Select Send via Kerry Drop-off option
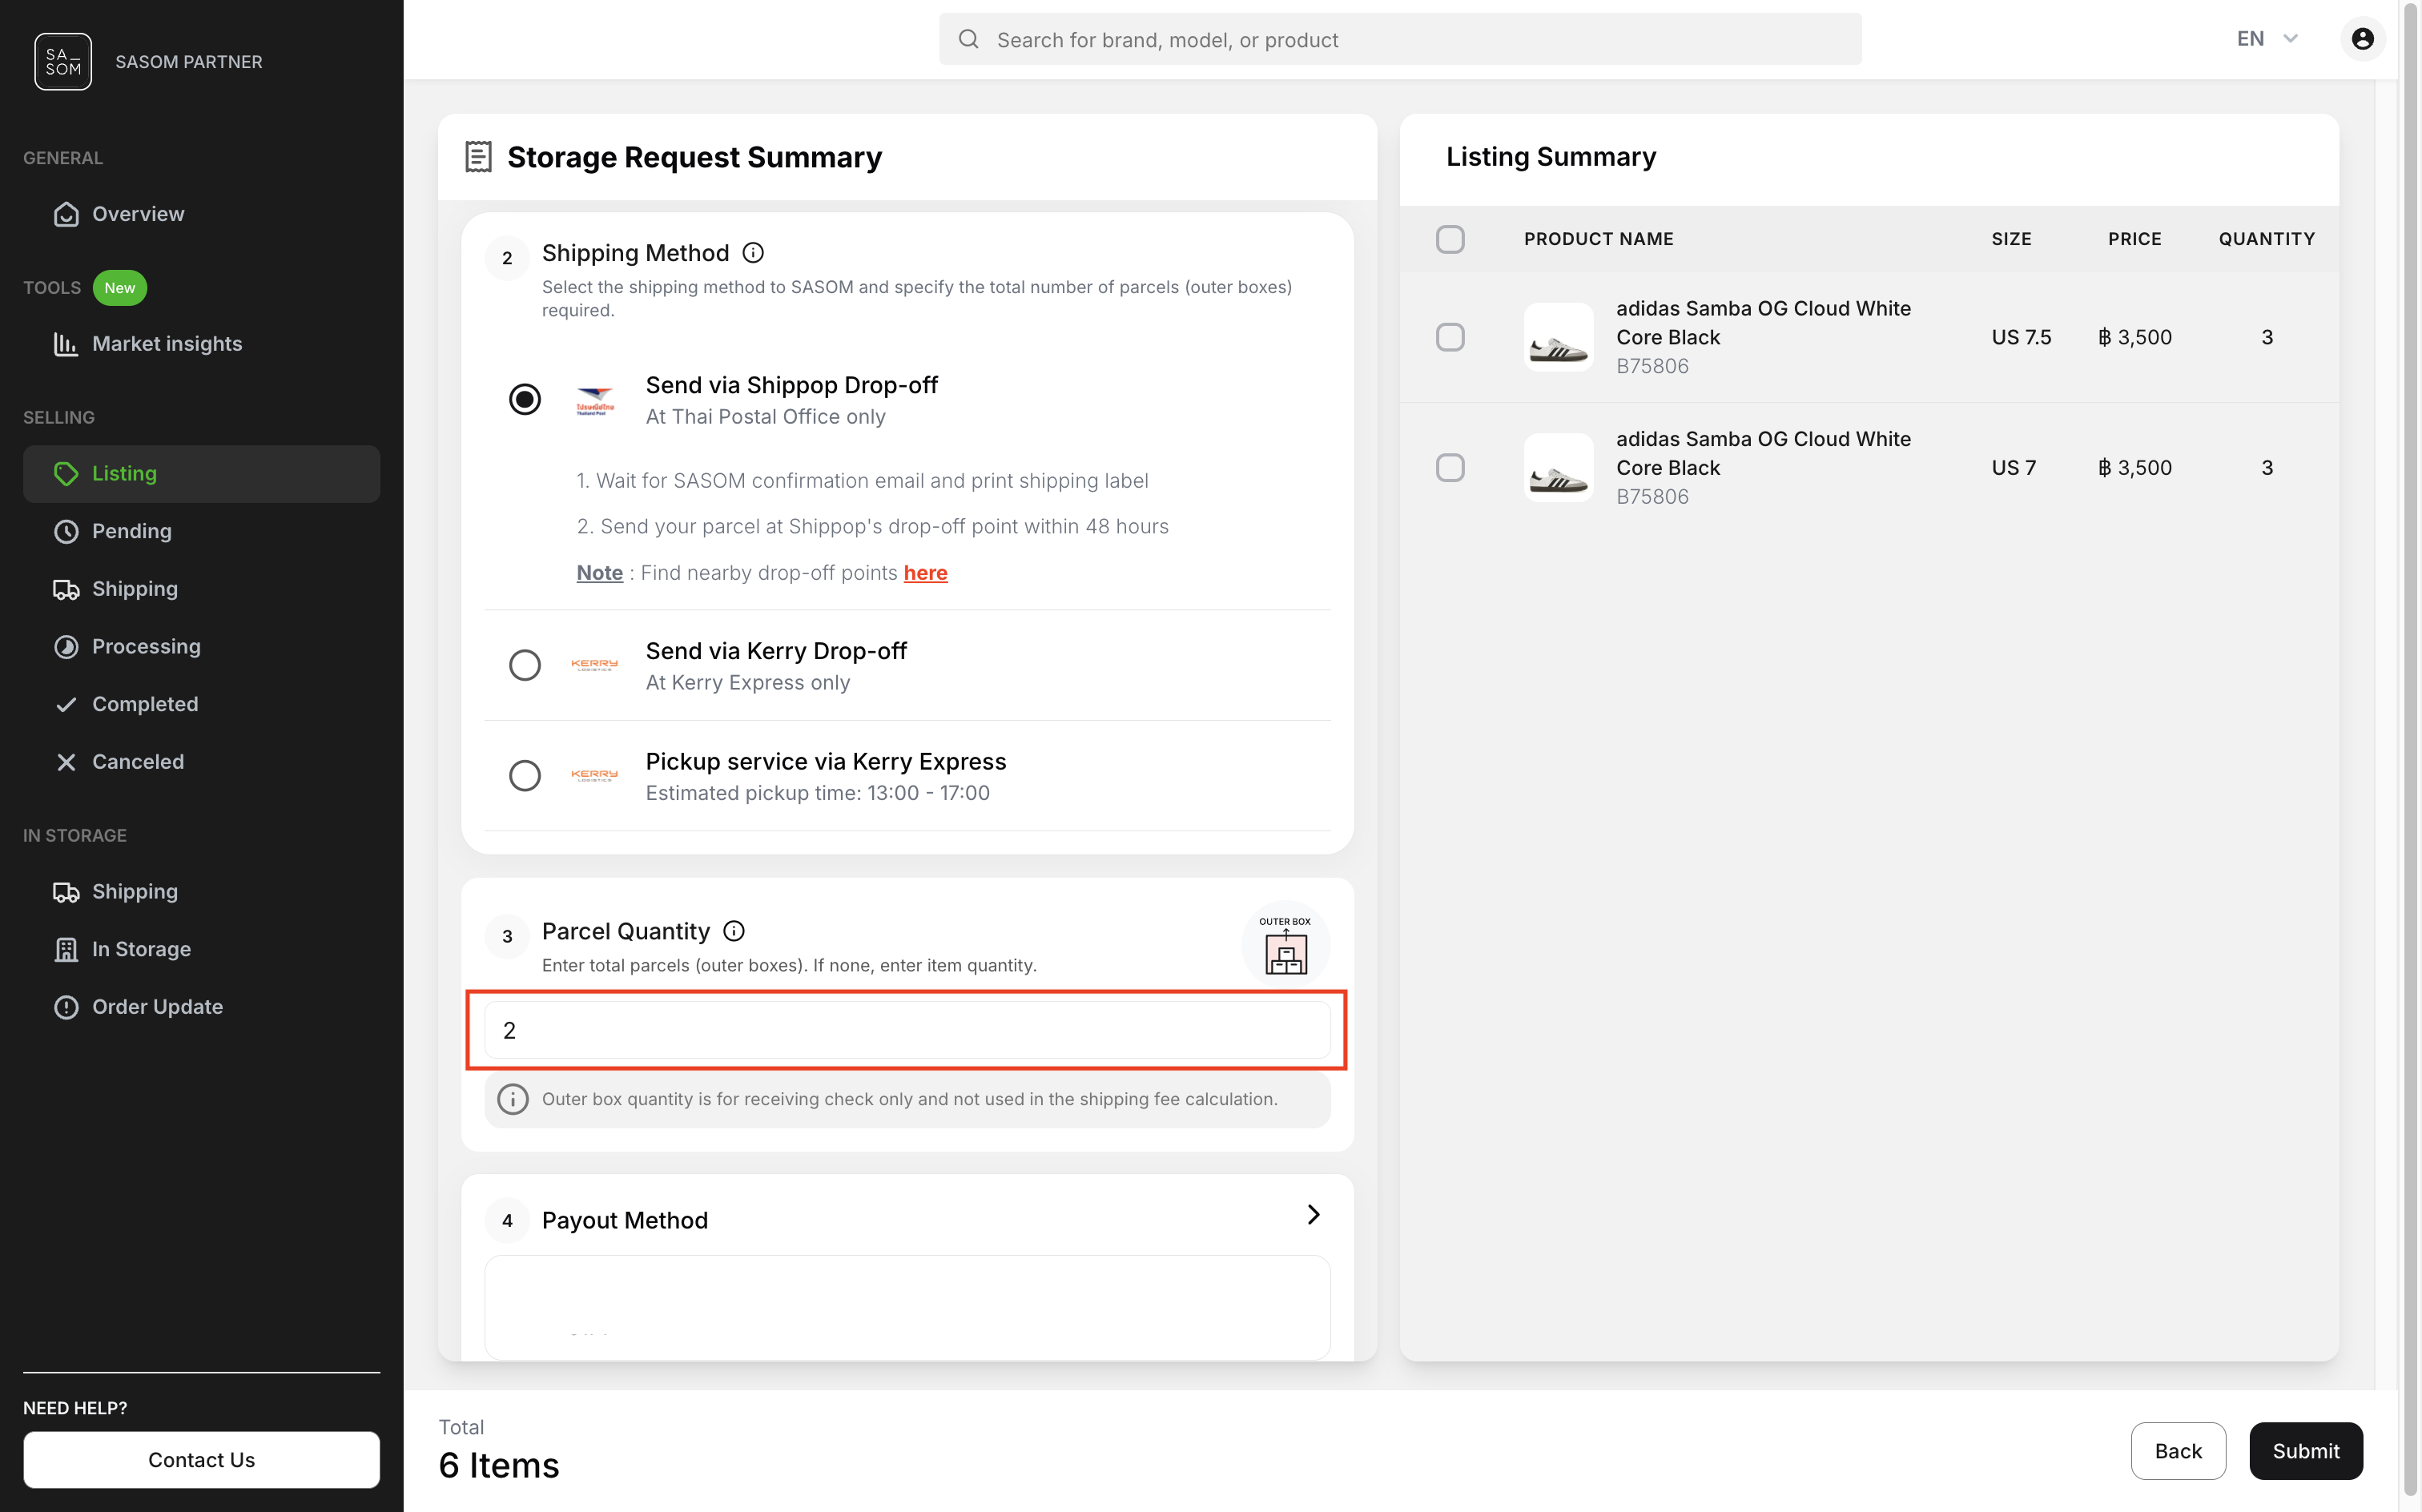The width and height of the screenshot is (2422, 1512). [525, 665]
